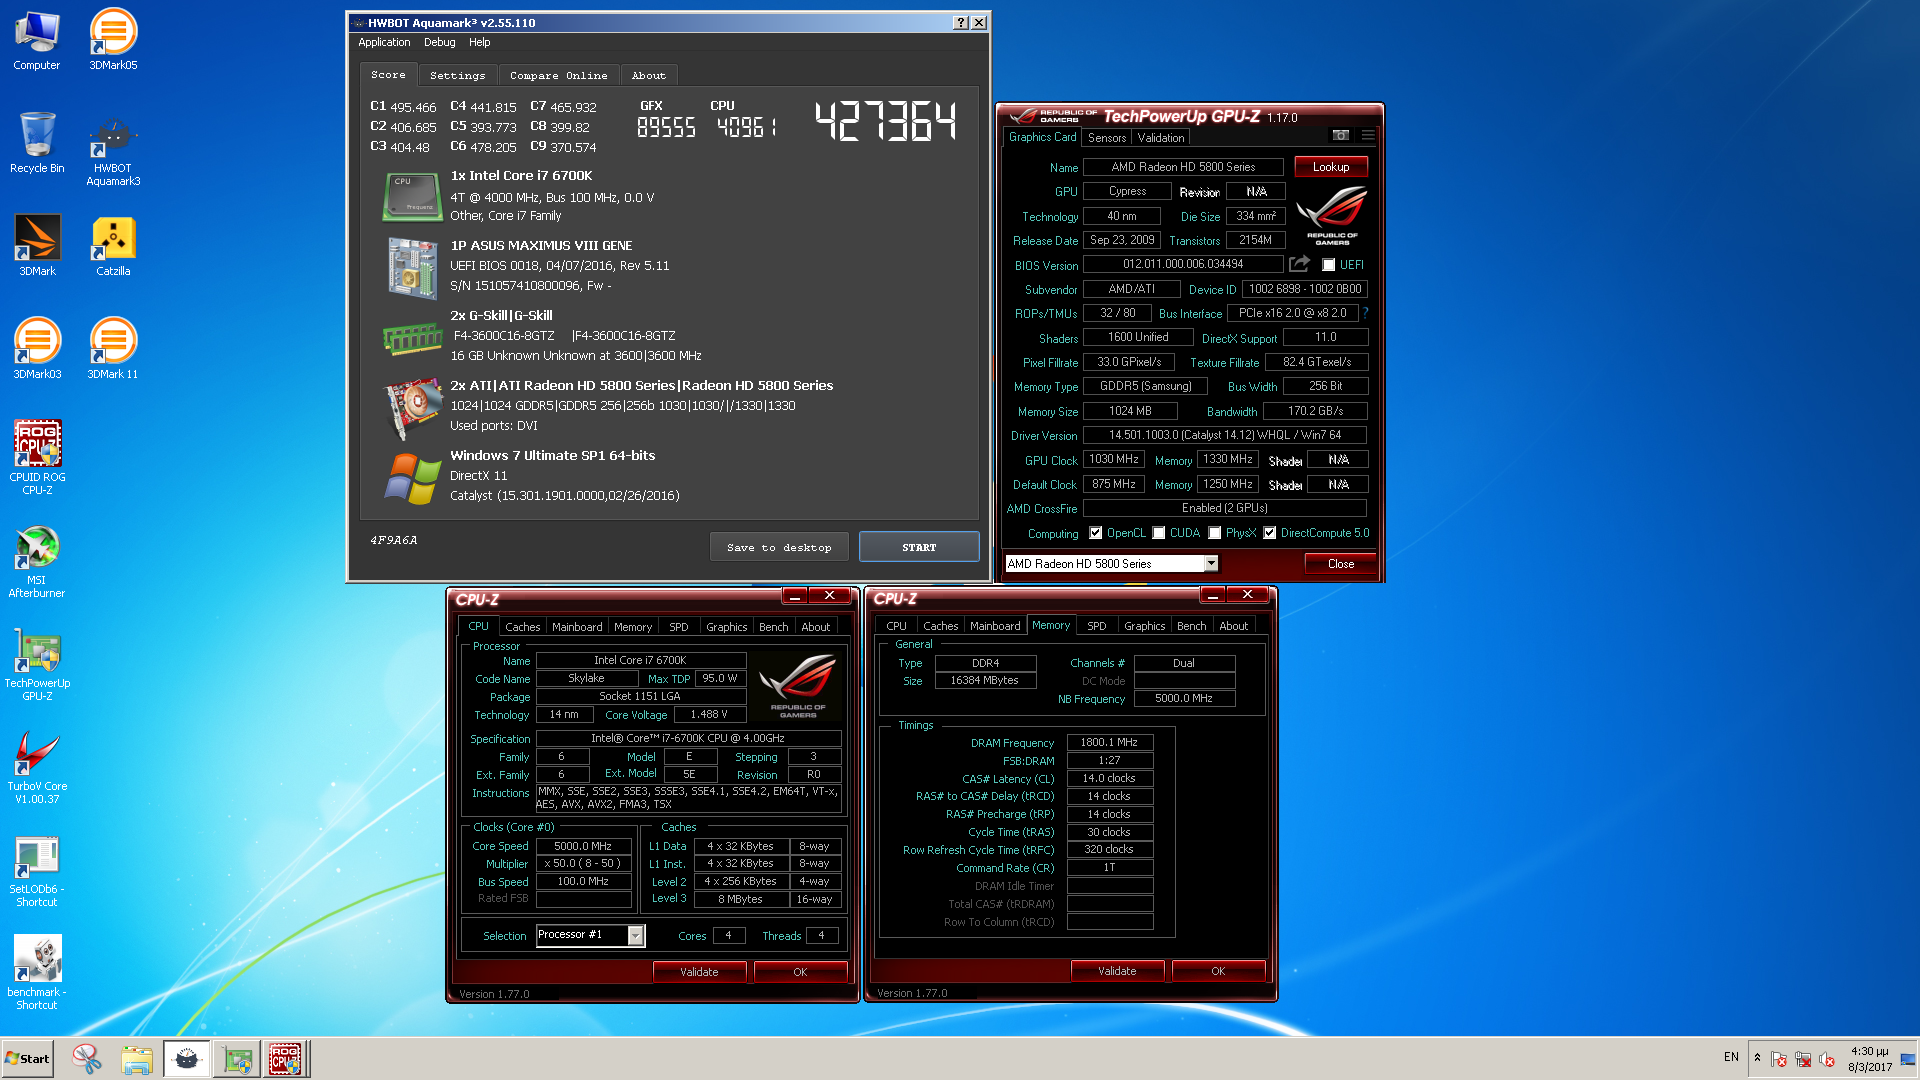Image resolution: width=1920 pixels, height=1080 pixels.
Task: Click OK in the left CPU-Z window
Action: click(x=799, y=972)
